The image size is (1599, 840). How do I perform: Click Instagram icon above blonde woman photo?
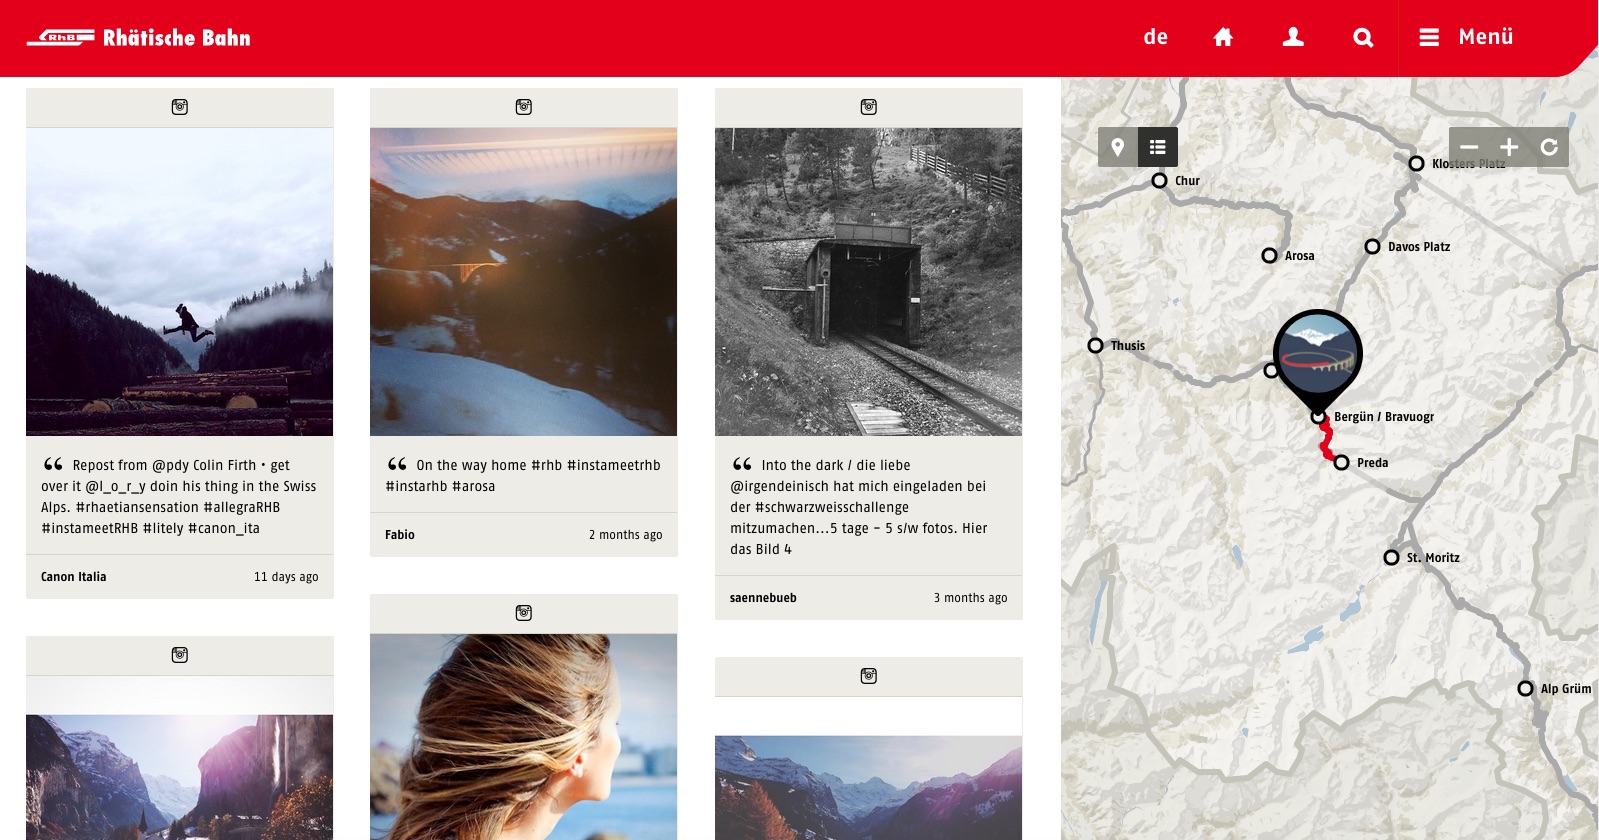click(524, 613)
